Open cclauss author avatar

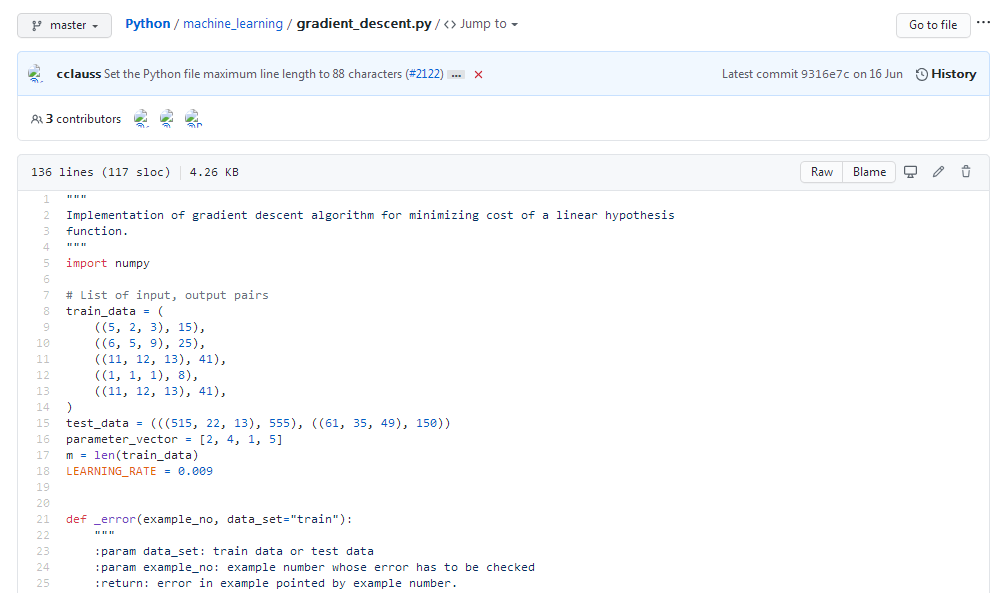36,74
